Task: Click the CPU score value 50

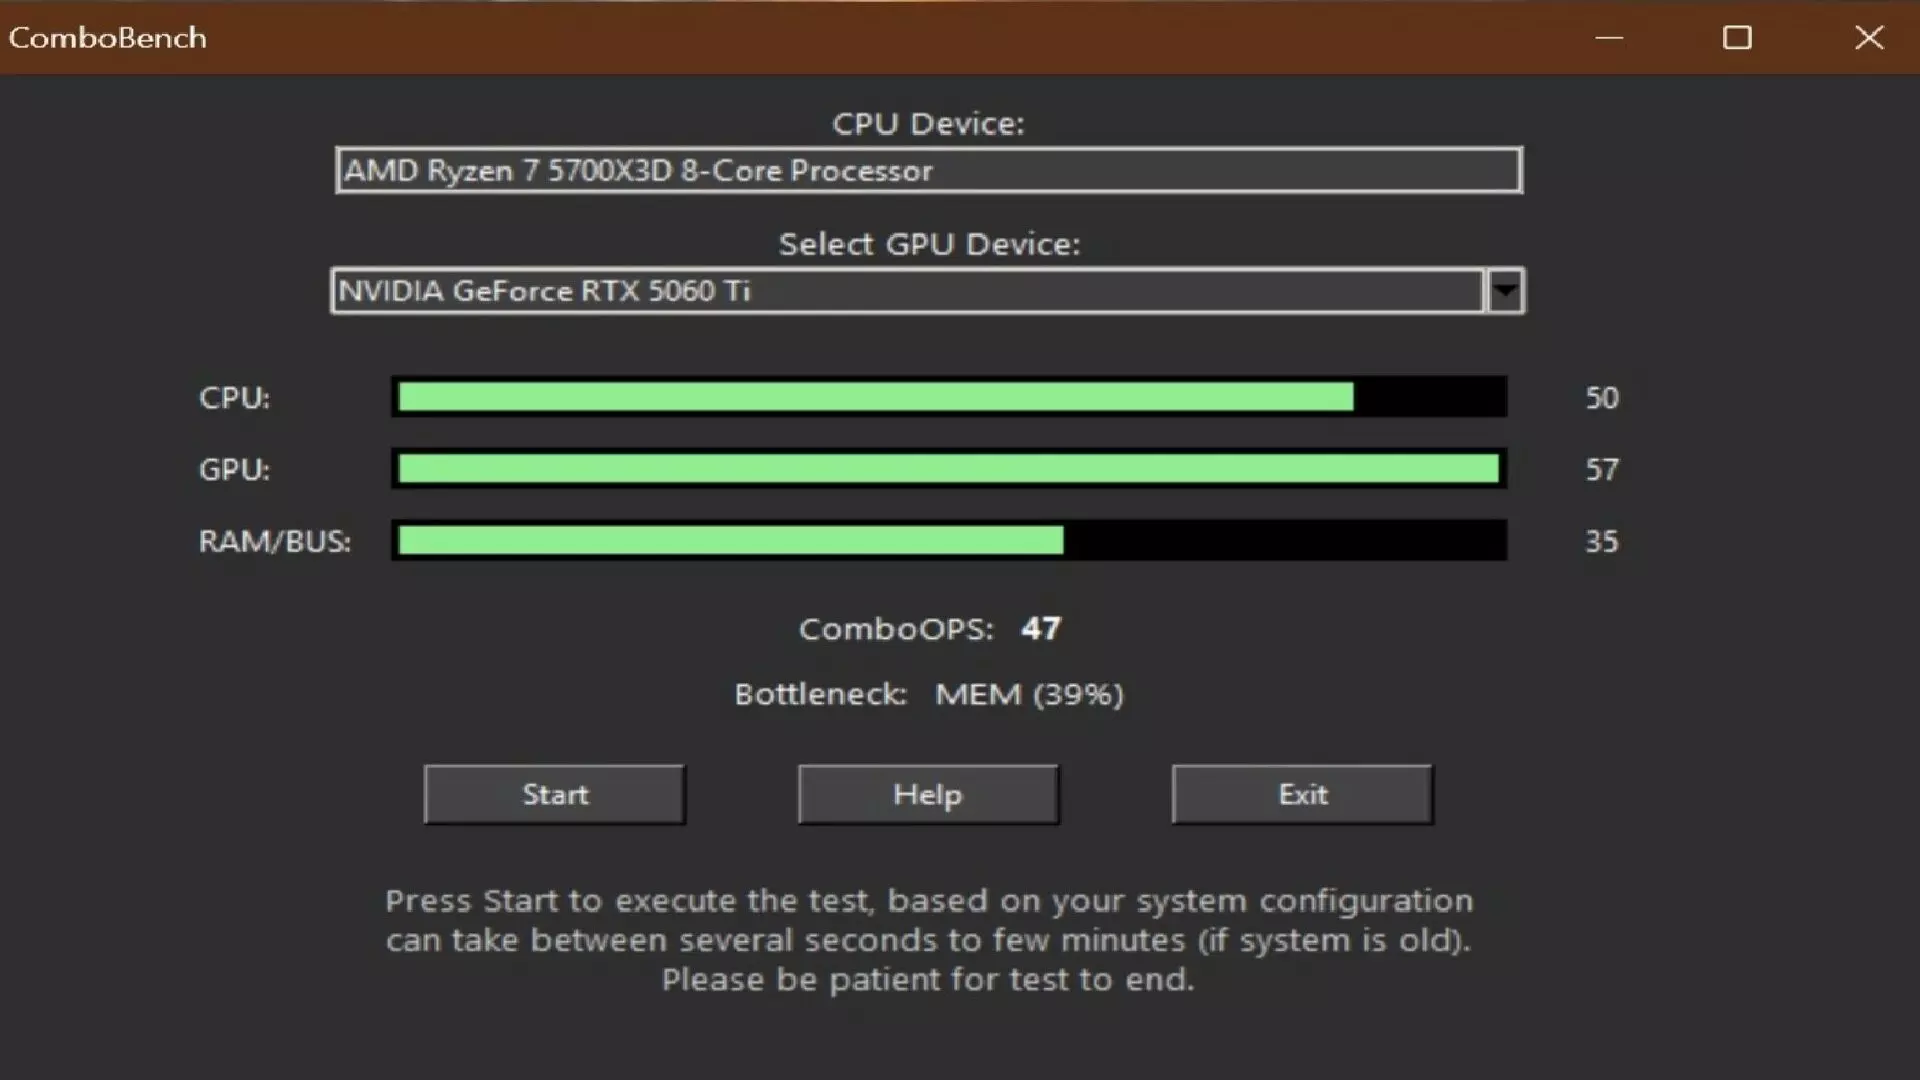Action: (1602, 398)
